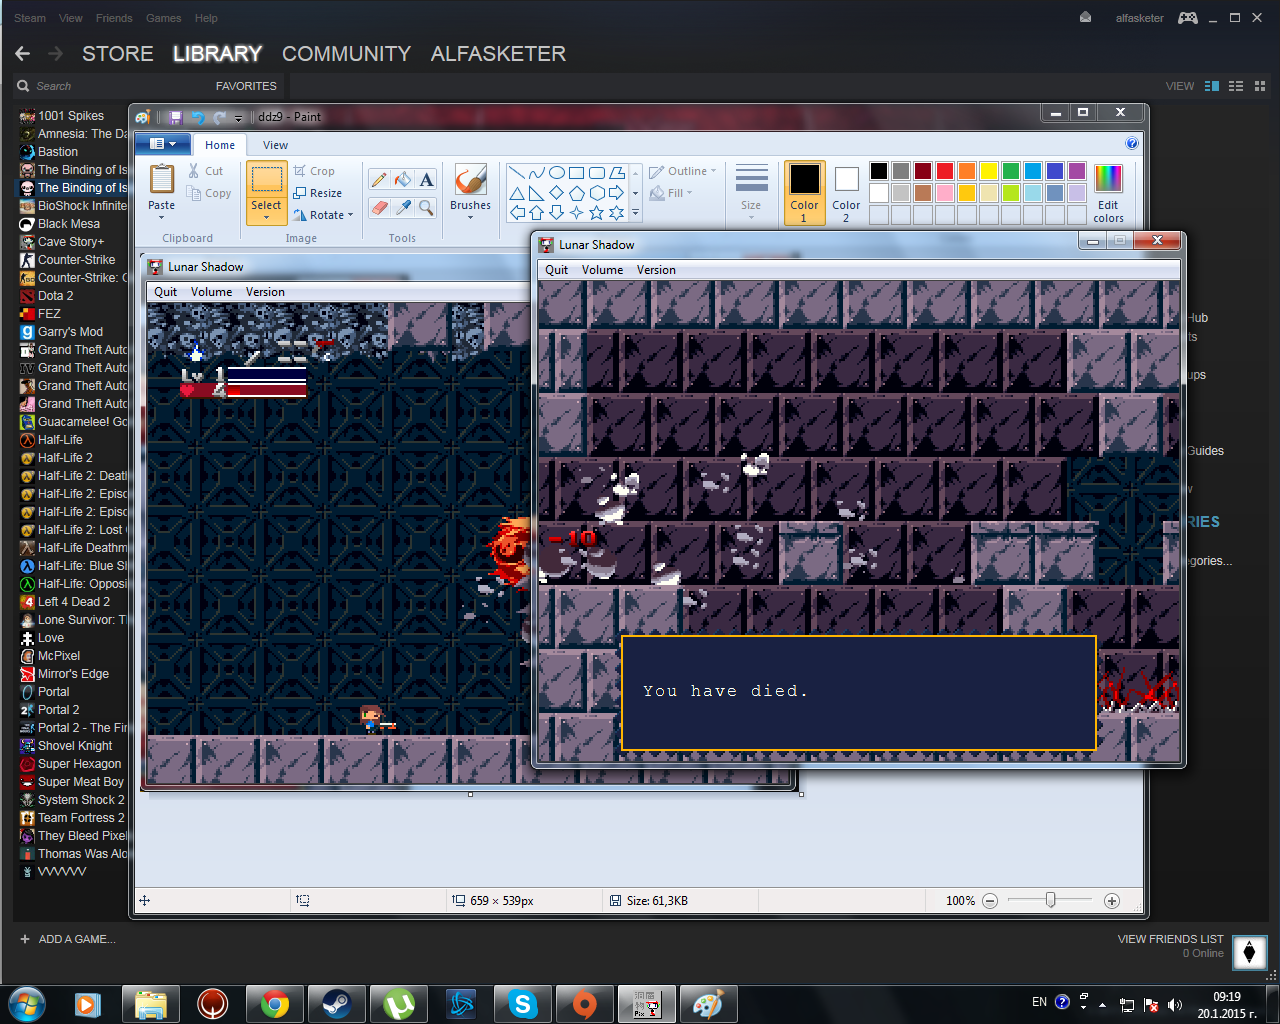Viewport: 1280px width, 1024px height.
Task: Expand the Shapes gallery more arrow
Action: (x=635, y=213)
